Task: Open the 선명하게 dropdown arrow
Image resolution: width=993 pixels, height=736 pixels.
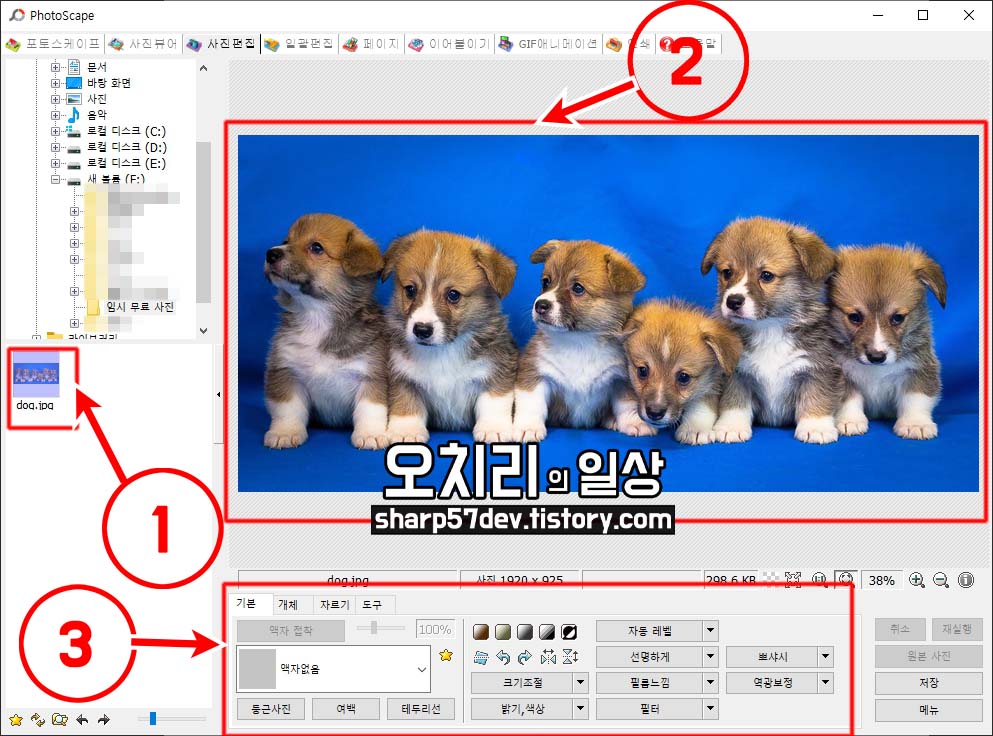Action: [711, 656]
